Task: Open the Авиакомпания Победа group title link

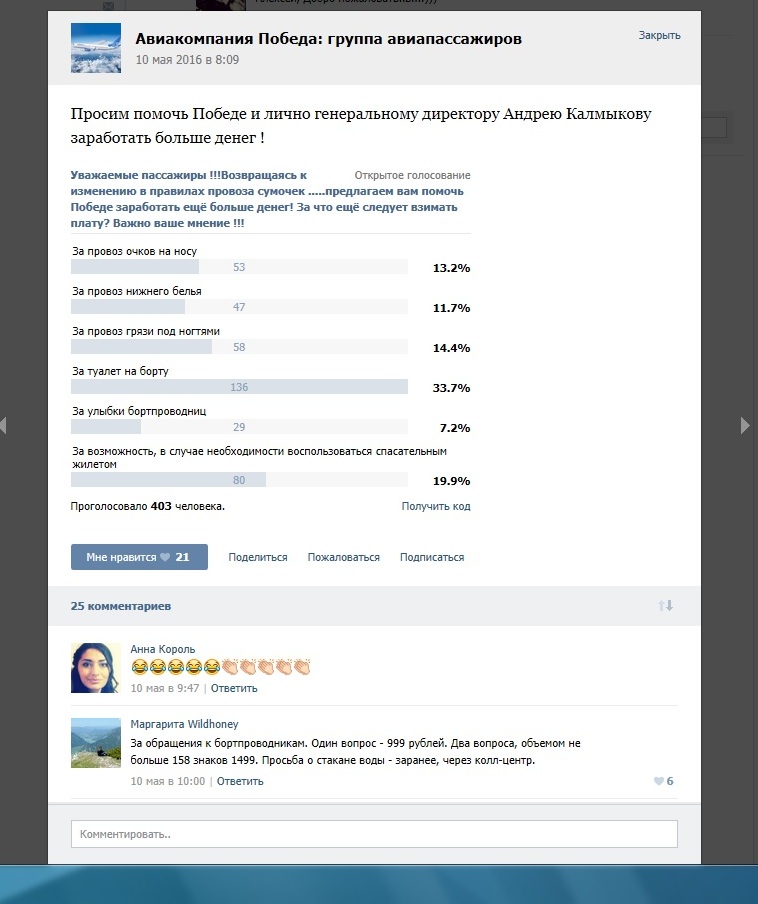Action: 328,39
